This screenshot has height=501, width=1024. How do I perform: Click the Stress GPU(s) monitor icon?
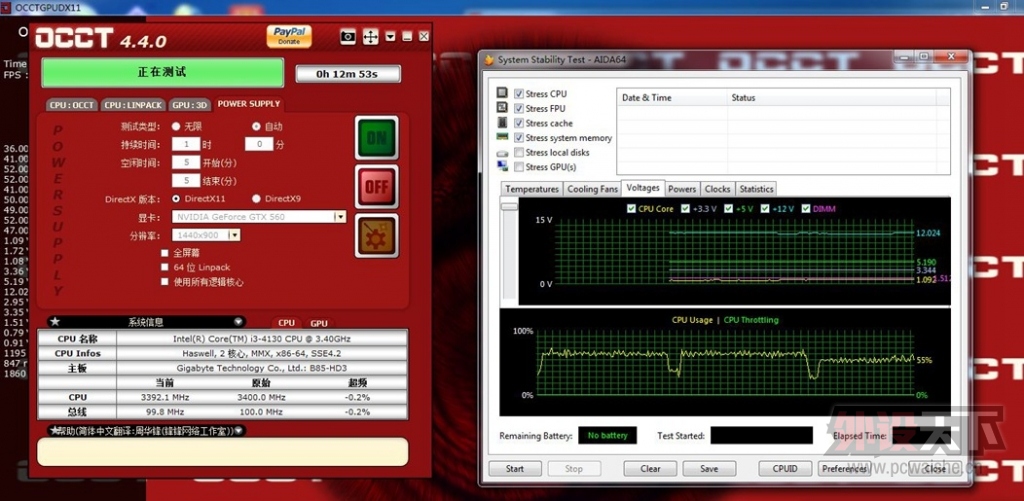[502, 167]
